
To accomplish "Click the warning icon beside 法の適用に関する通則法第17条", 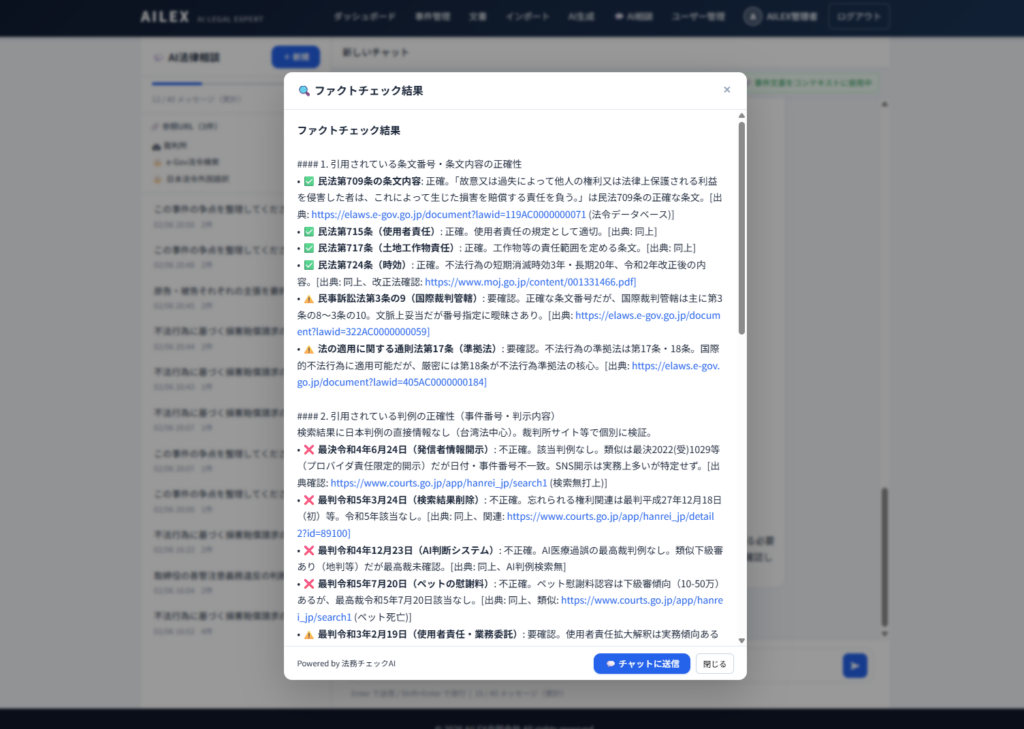I will tap(309, 349).
